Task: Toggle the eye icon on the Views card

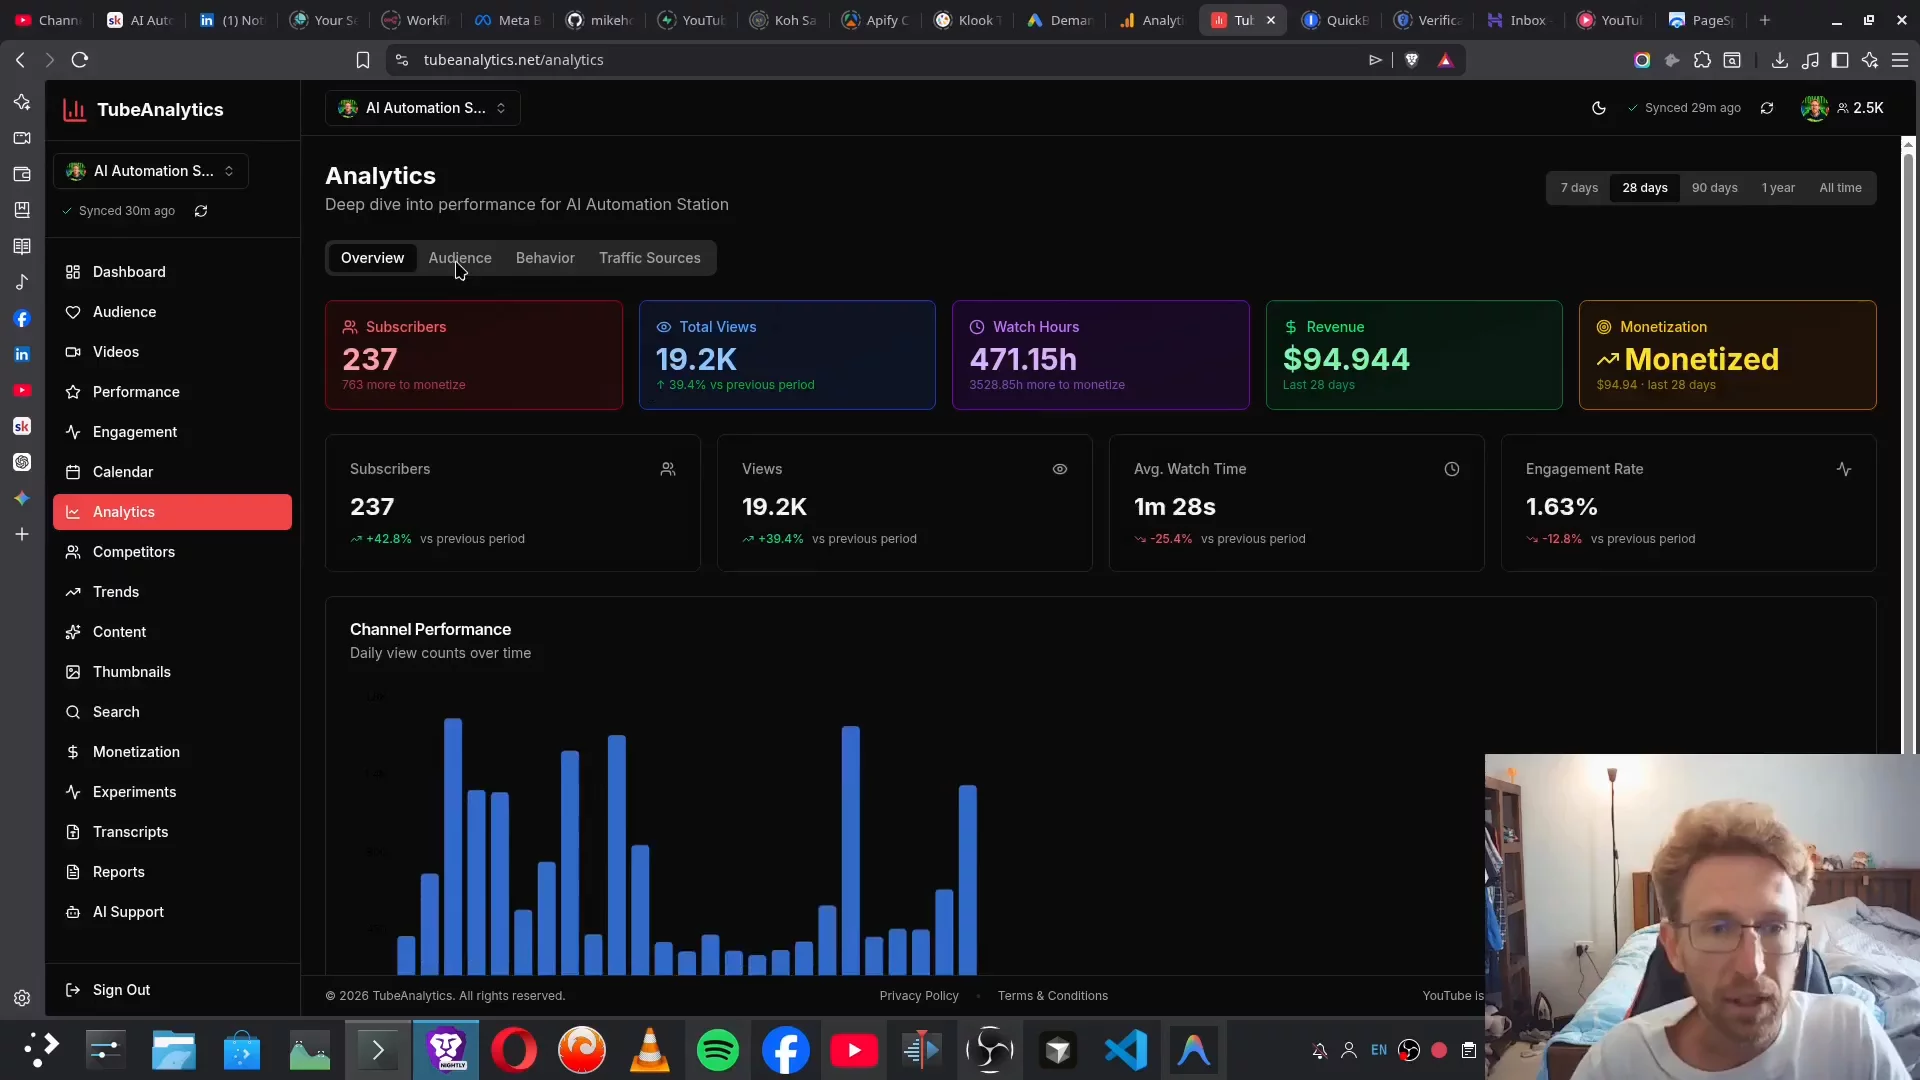Action: point(1060,469)
